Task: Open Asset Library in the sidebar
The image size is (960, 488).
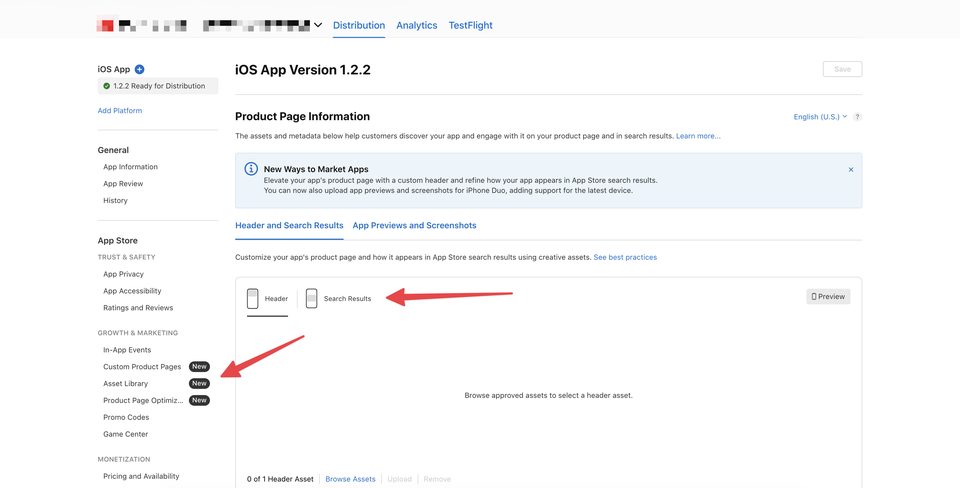Action: pyautogui.click(x=126, y=383)
